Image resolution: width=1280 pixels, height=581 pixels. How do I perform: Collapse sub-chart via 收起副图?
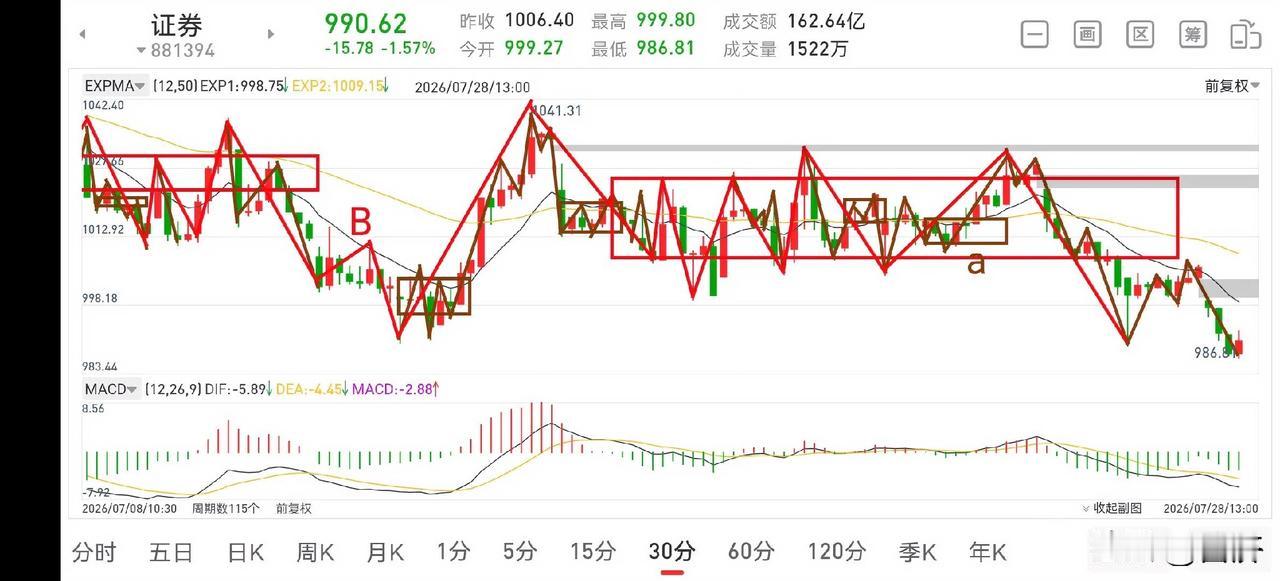pyautogui.click(x=1112, y=508)
